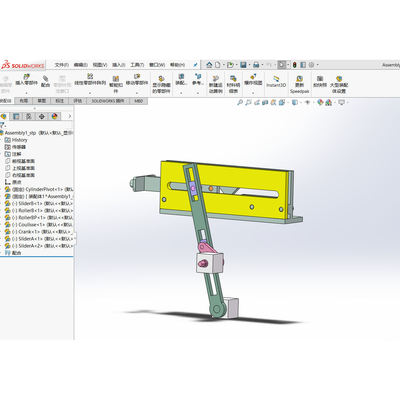Click the New document icon
The height and width of the screenshot is (400, 400).
(217, 65)
